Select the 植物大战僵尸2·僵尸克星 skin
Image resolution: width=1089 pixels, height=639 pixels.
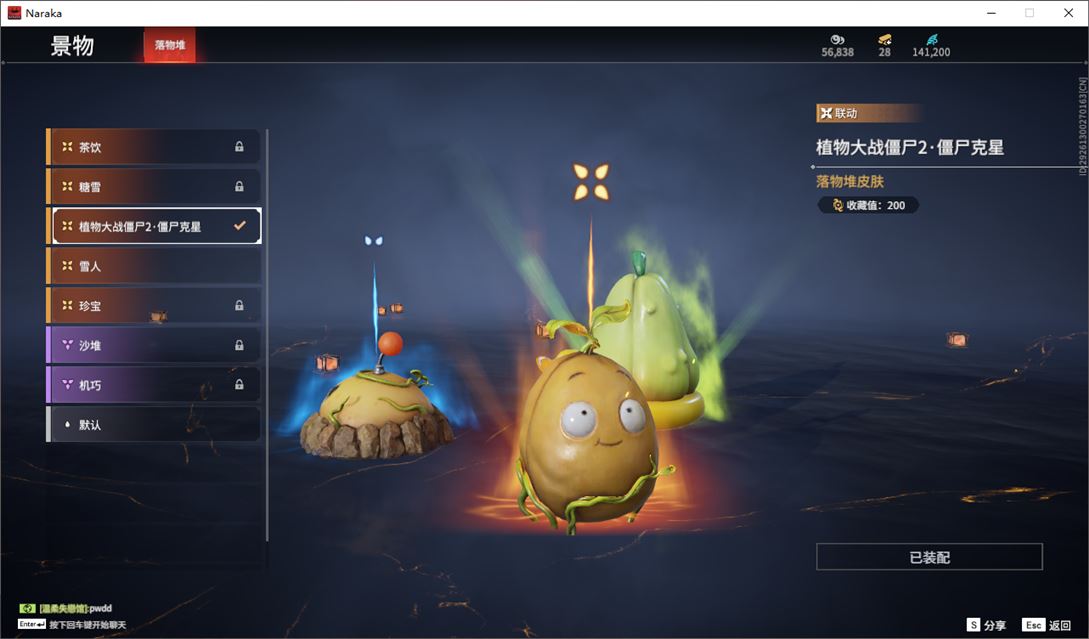pyautogui.click(x=153, y=226)
